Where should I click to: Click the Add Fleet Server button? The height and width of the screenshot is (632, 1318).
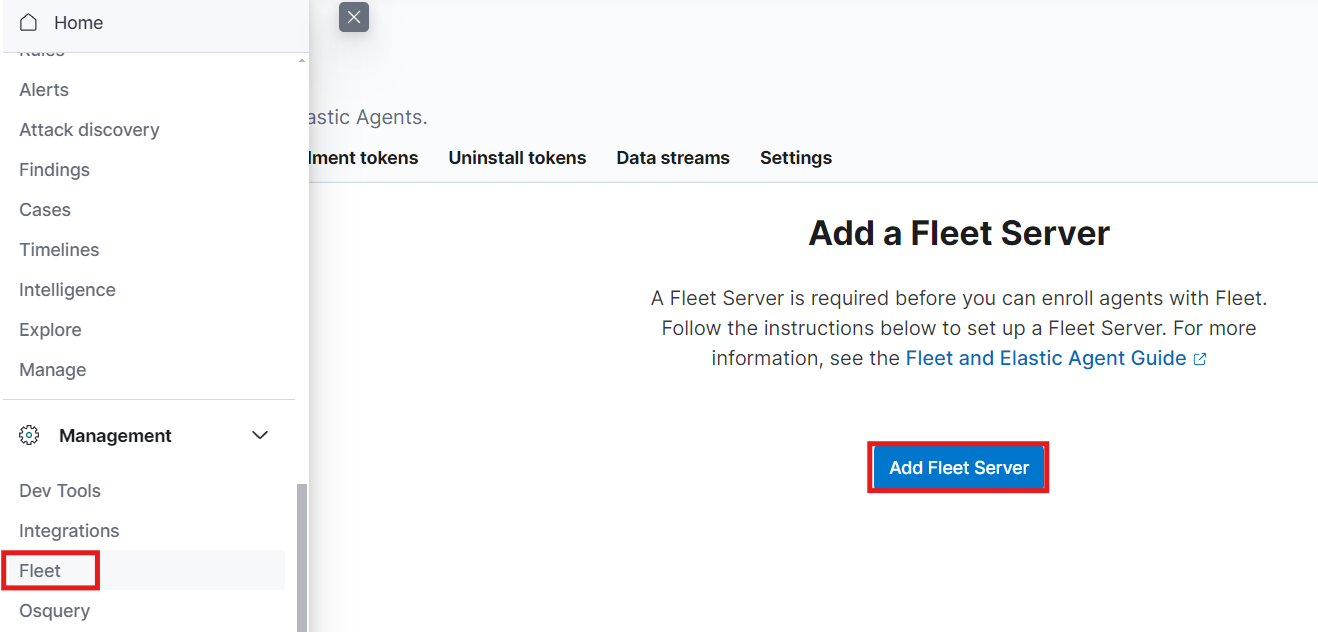[x=959, y=468]
